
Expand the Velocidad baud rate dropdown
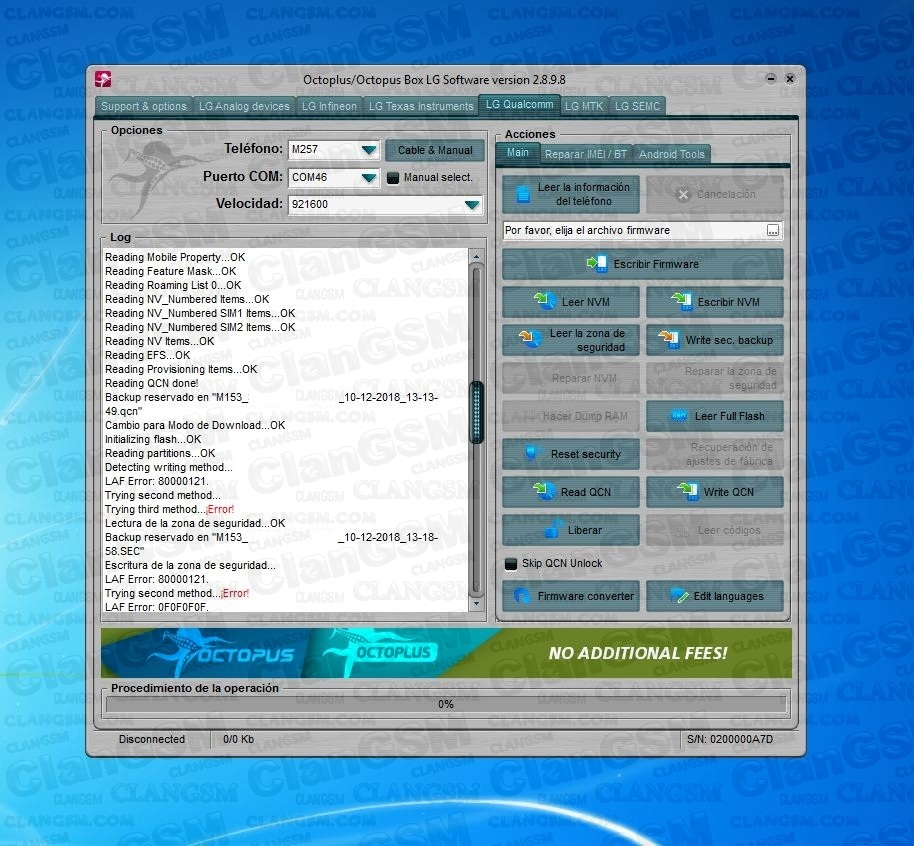click(472, 205)
